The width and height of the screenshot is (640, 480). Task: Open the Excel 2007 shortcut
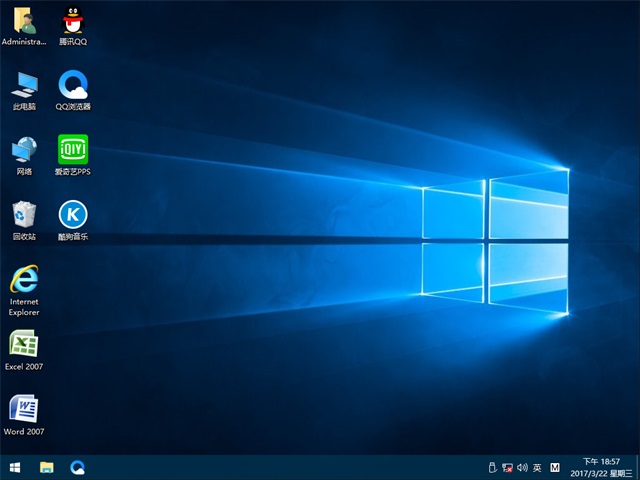(x=24, y=345)
